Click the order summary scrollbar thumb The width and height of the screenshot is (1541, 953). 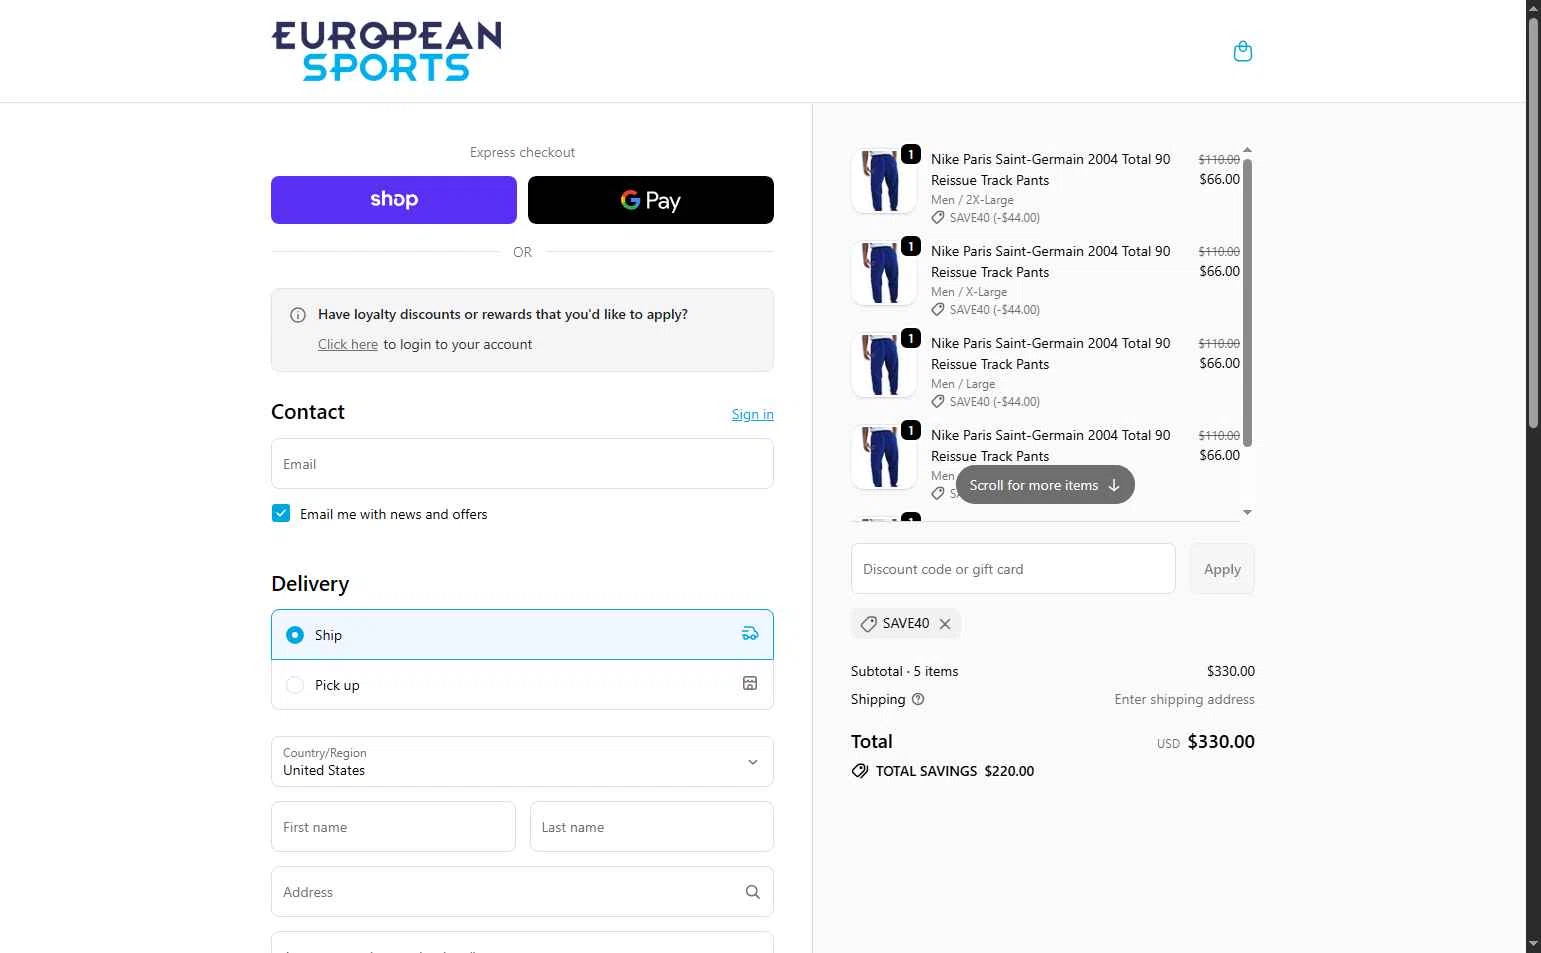1247,302
